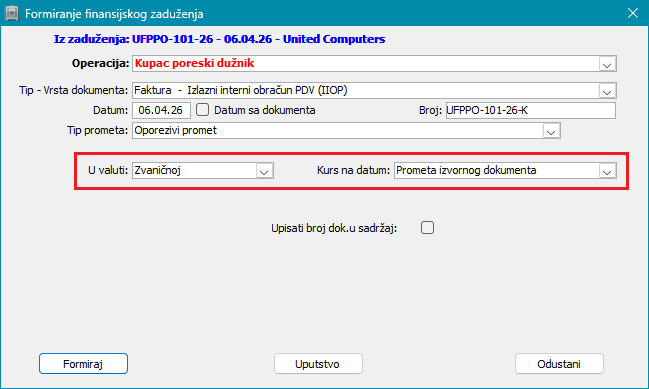Click the application icon in title bar
Image resolution: width=649 pixels, height=389 pixels.
pyautogui.click(x=12, y=14)
